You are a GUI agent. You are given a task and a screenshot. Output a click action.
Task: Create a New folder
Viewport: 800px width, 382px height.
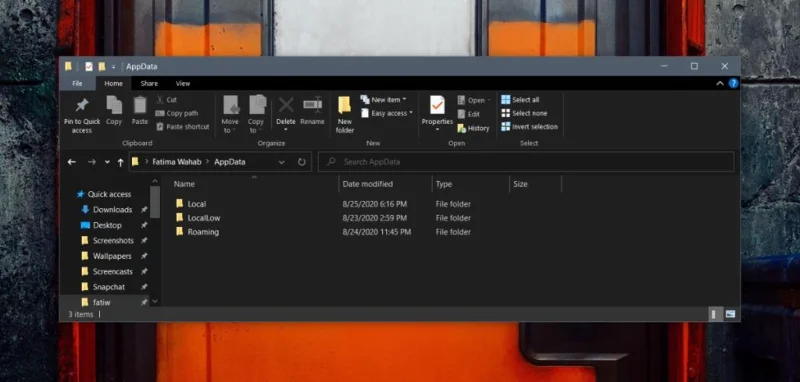345,114
